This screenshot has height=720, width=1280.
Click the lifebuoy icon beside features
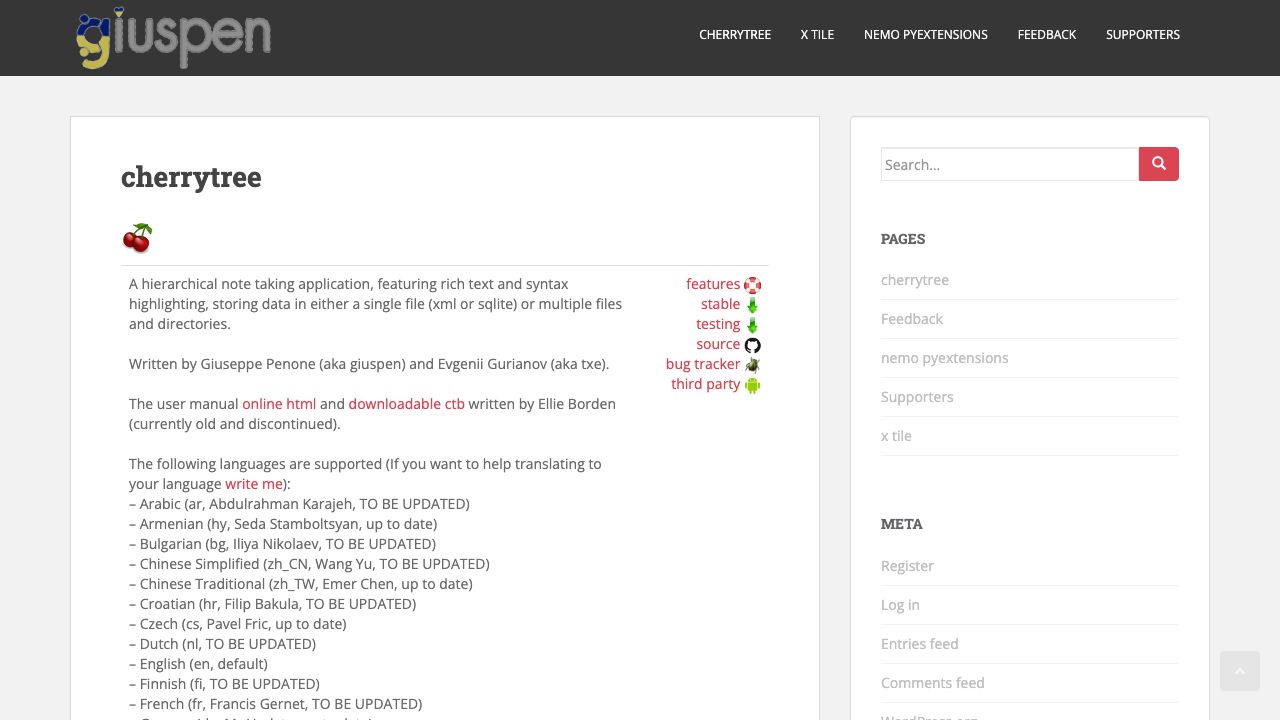tap(752, 285)
